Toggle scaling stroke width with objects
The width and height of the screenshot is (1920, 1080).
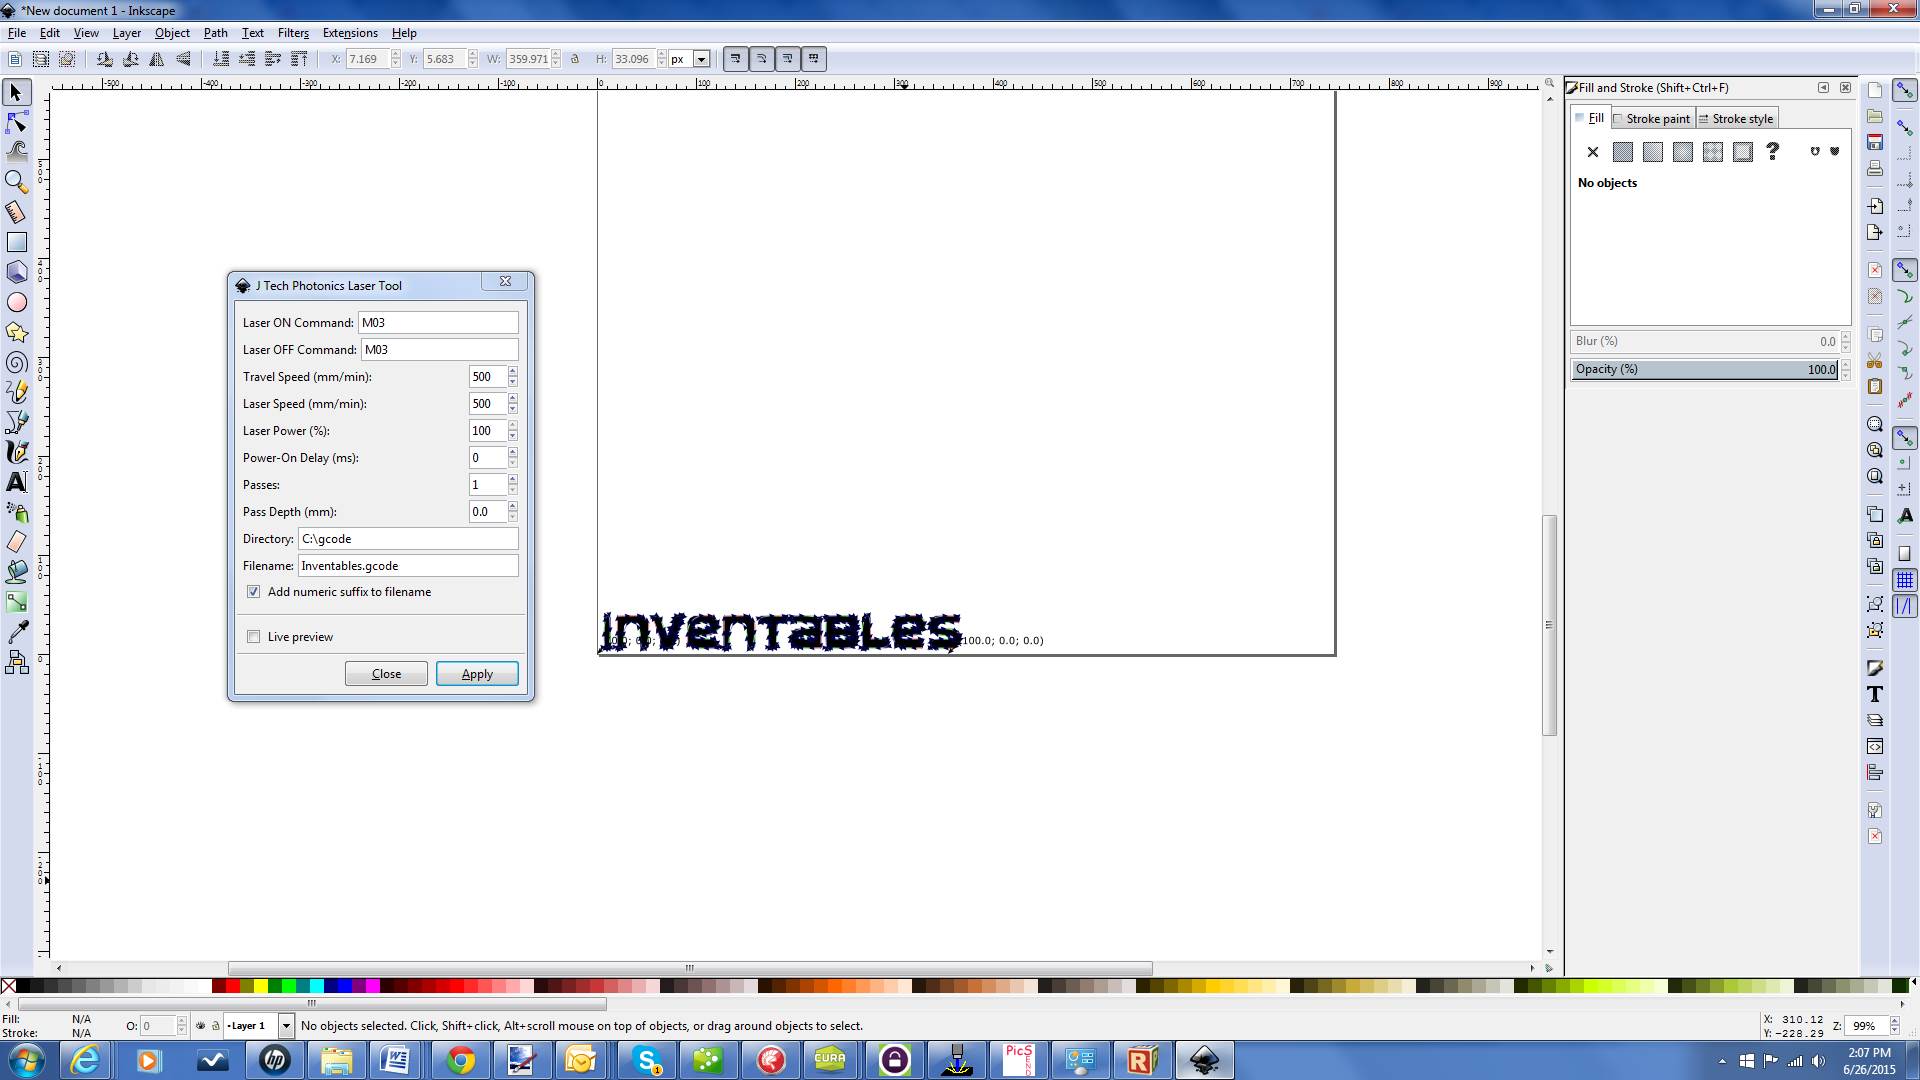[x=736, y=59]
